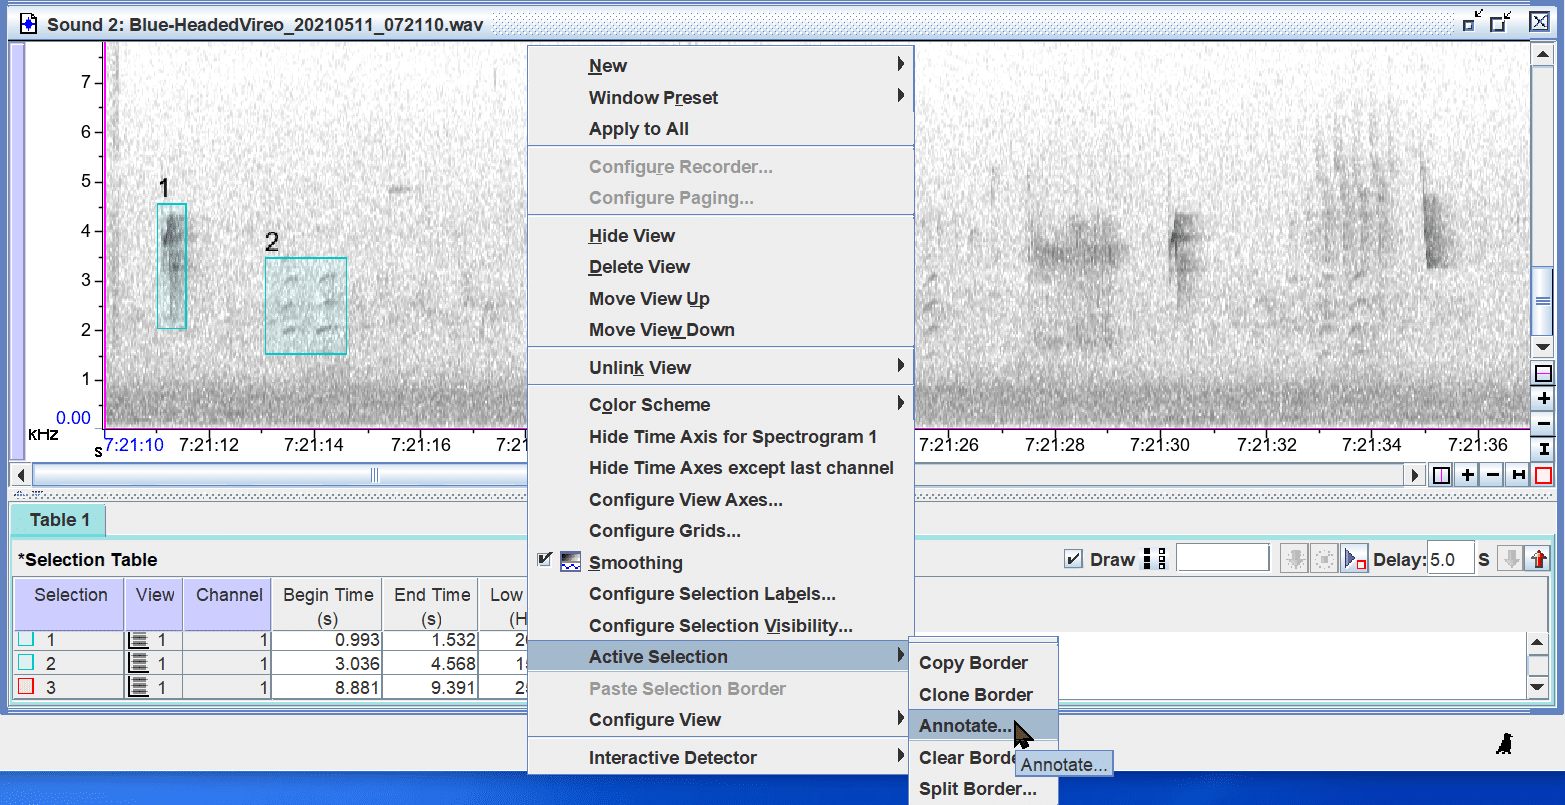The height and width of the screenshot is (805, 1565).
Task: Switch to the Table 1 tab
Action: (x=59, y=519)
